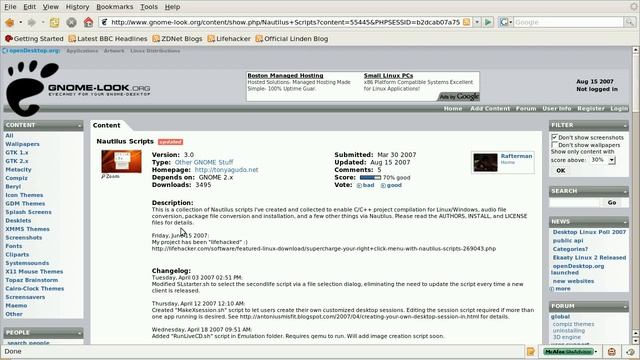Go back with the browser Back arrow
This screenshot has width=640, height=360.
tap(9, 22)
